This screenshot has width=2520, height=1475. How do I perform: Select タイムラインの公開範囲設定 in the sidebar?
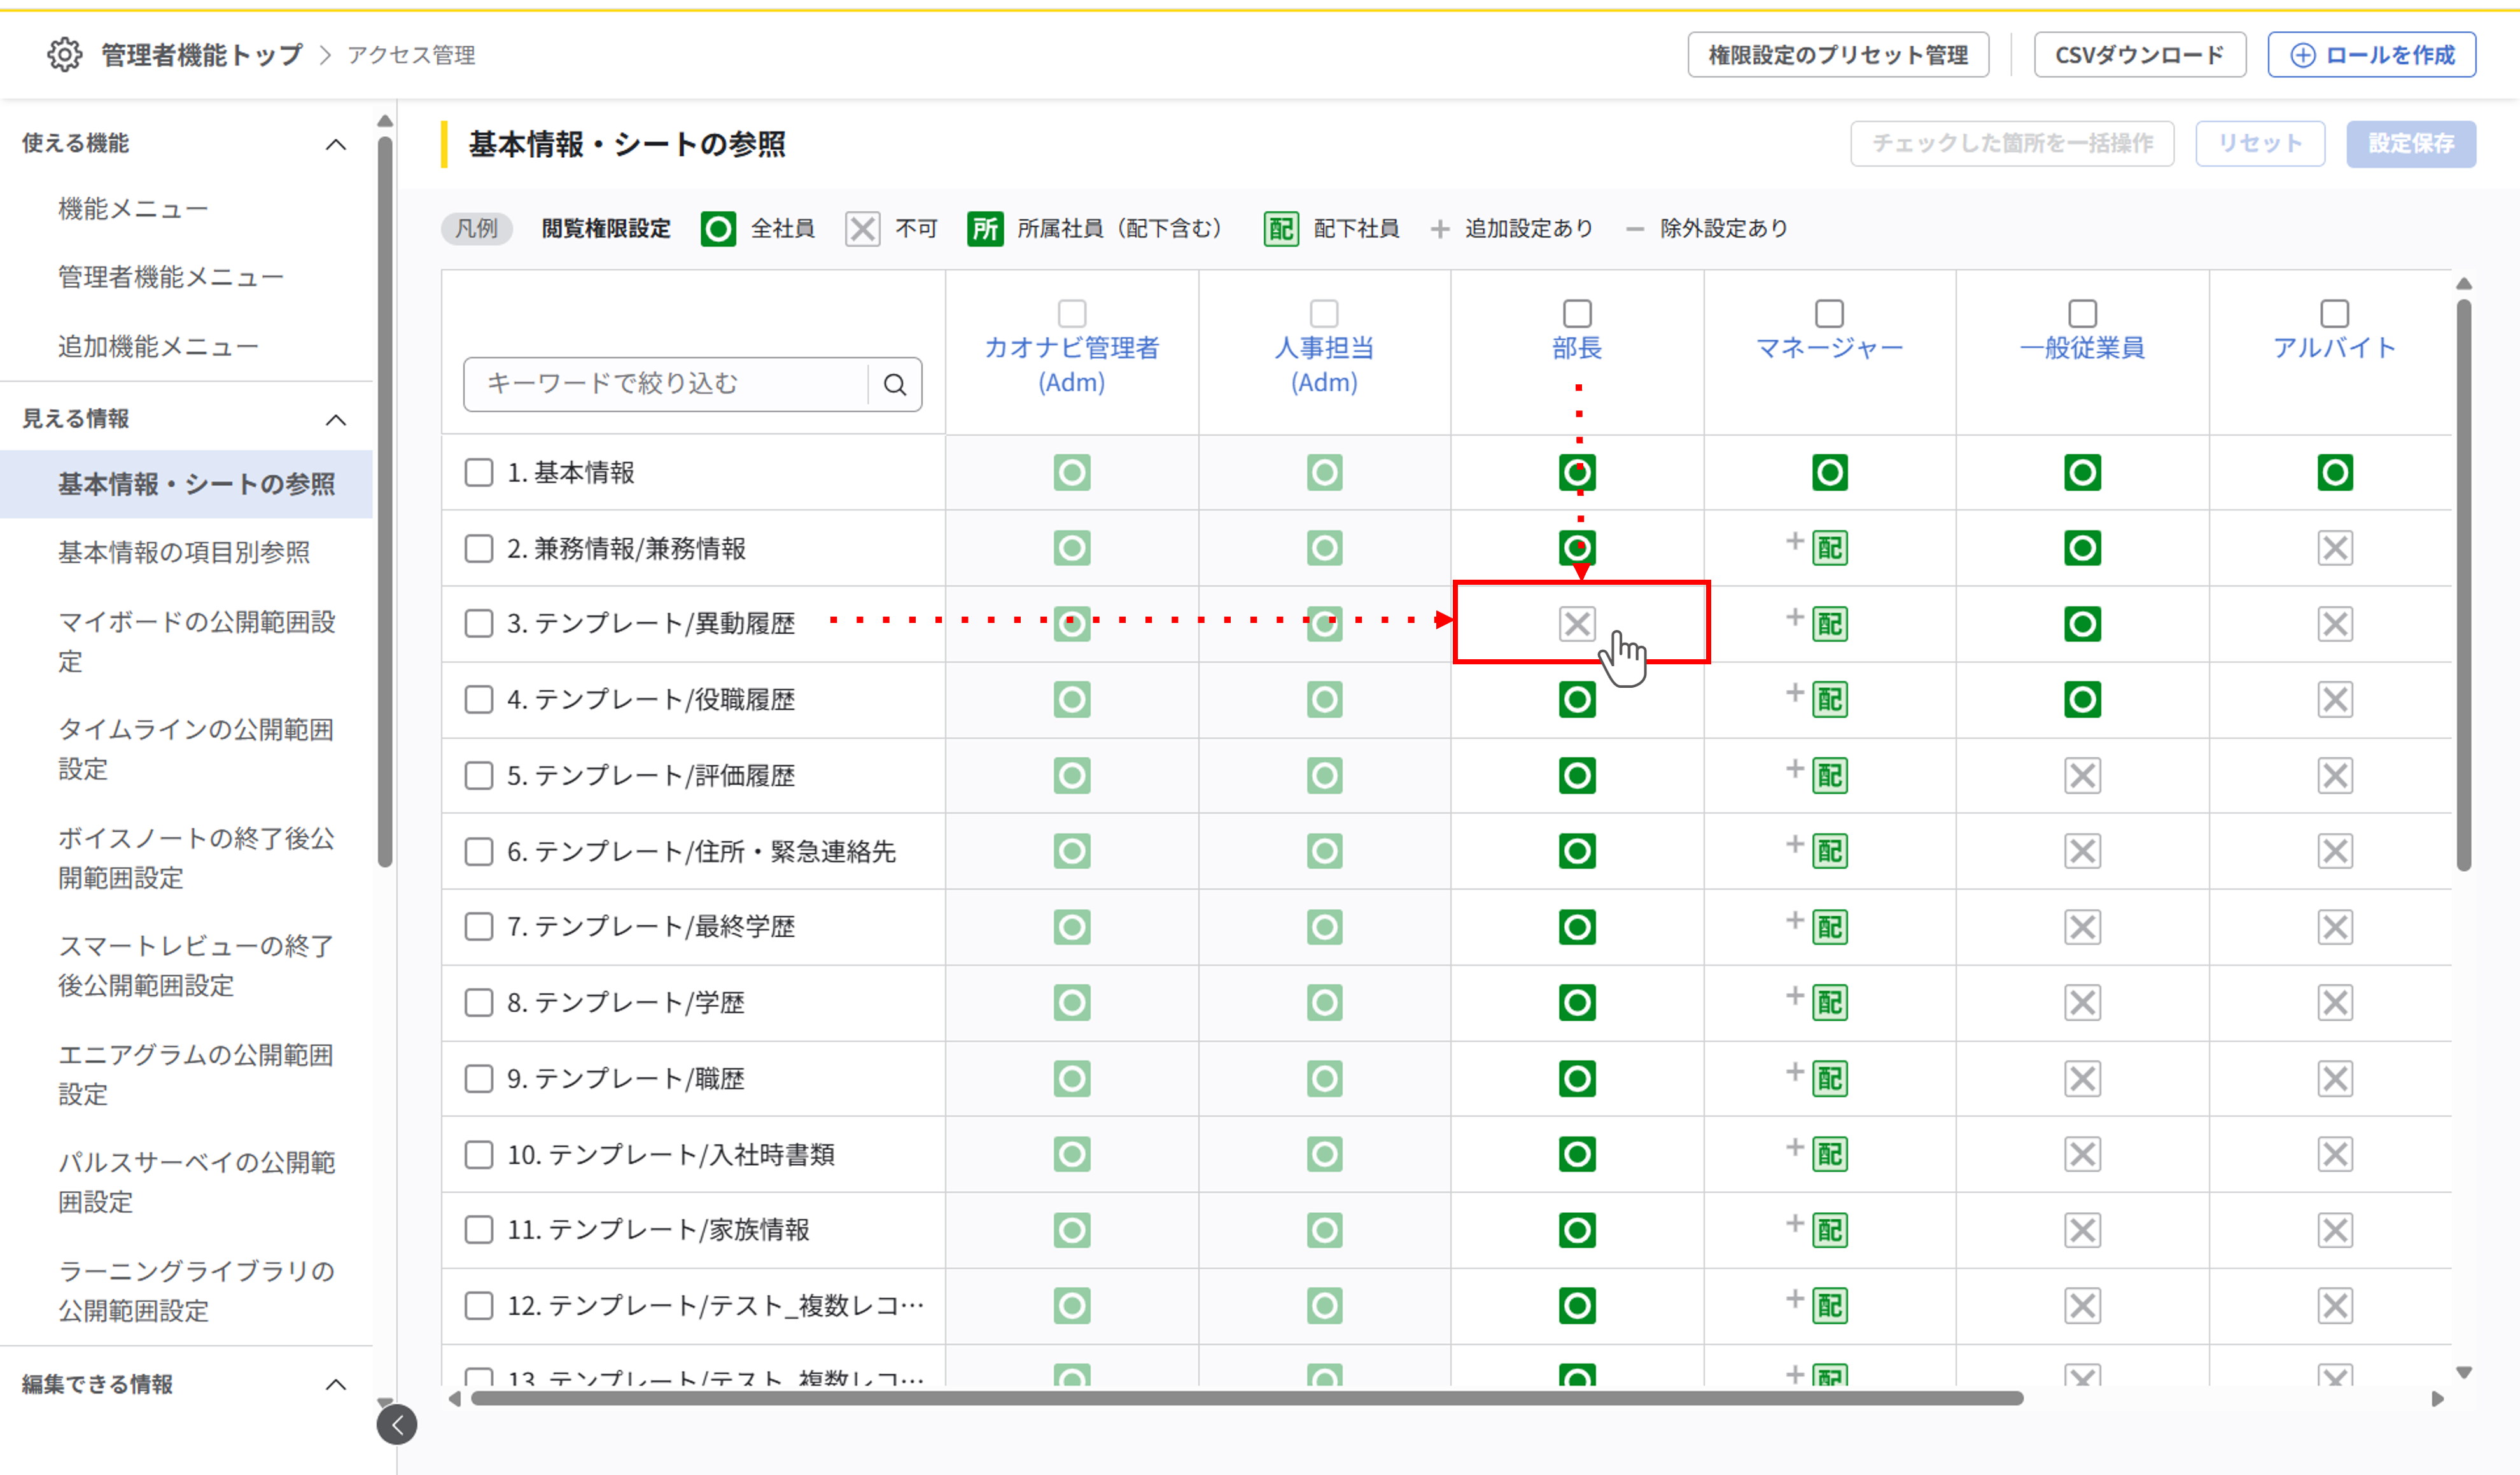[196, 750]
